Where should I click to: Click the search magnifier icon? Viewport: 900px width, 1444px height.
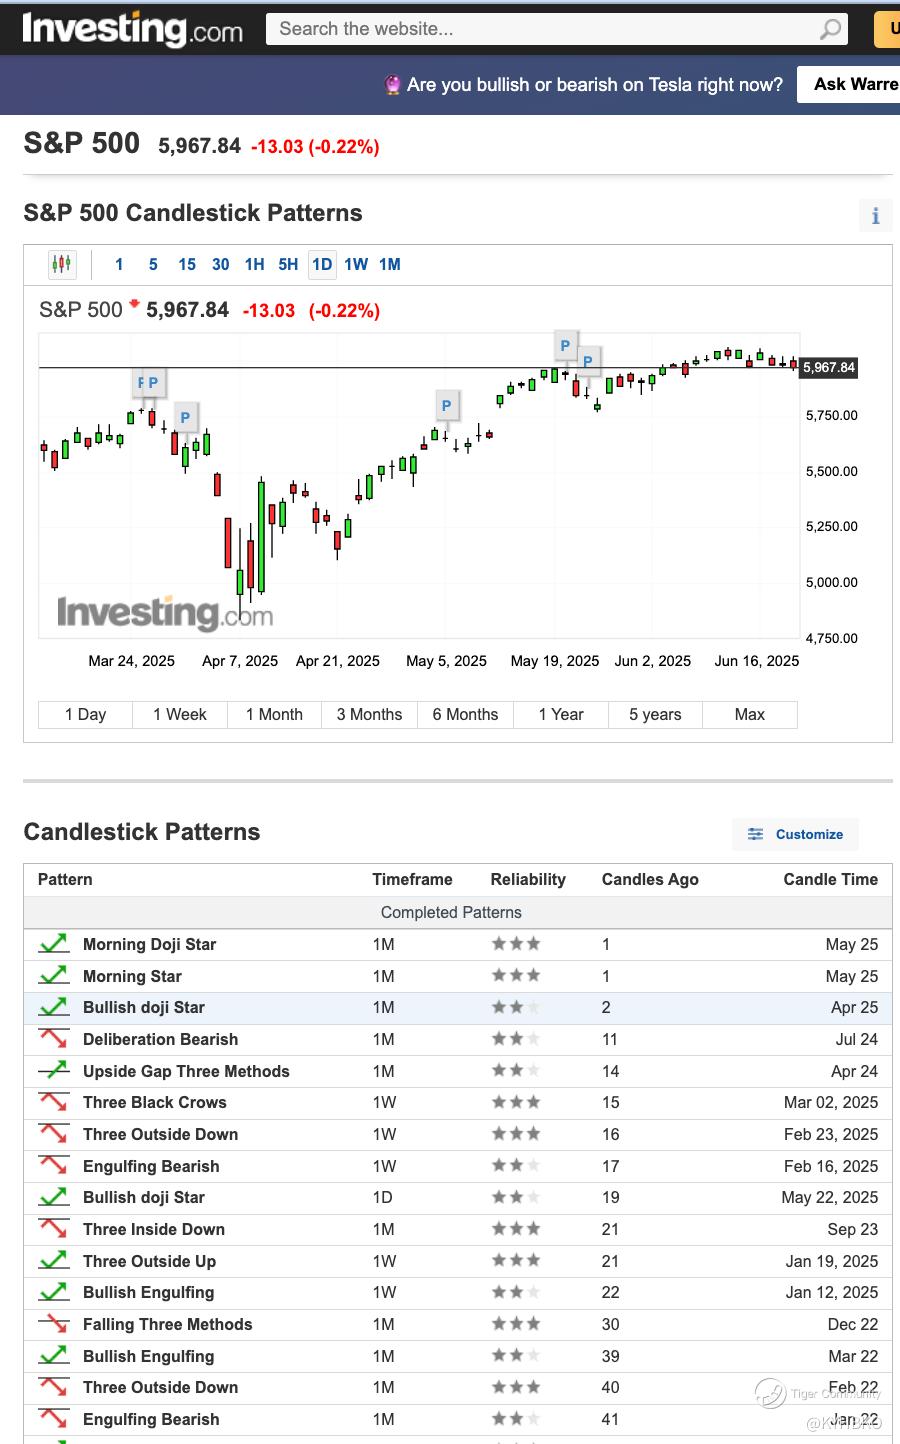tap(830, 30)
